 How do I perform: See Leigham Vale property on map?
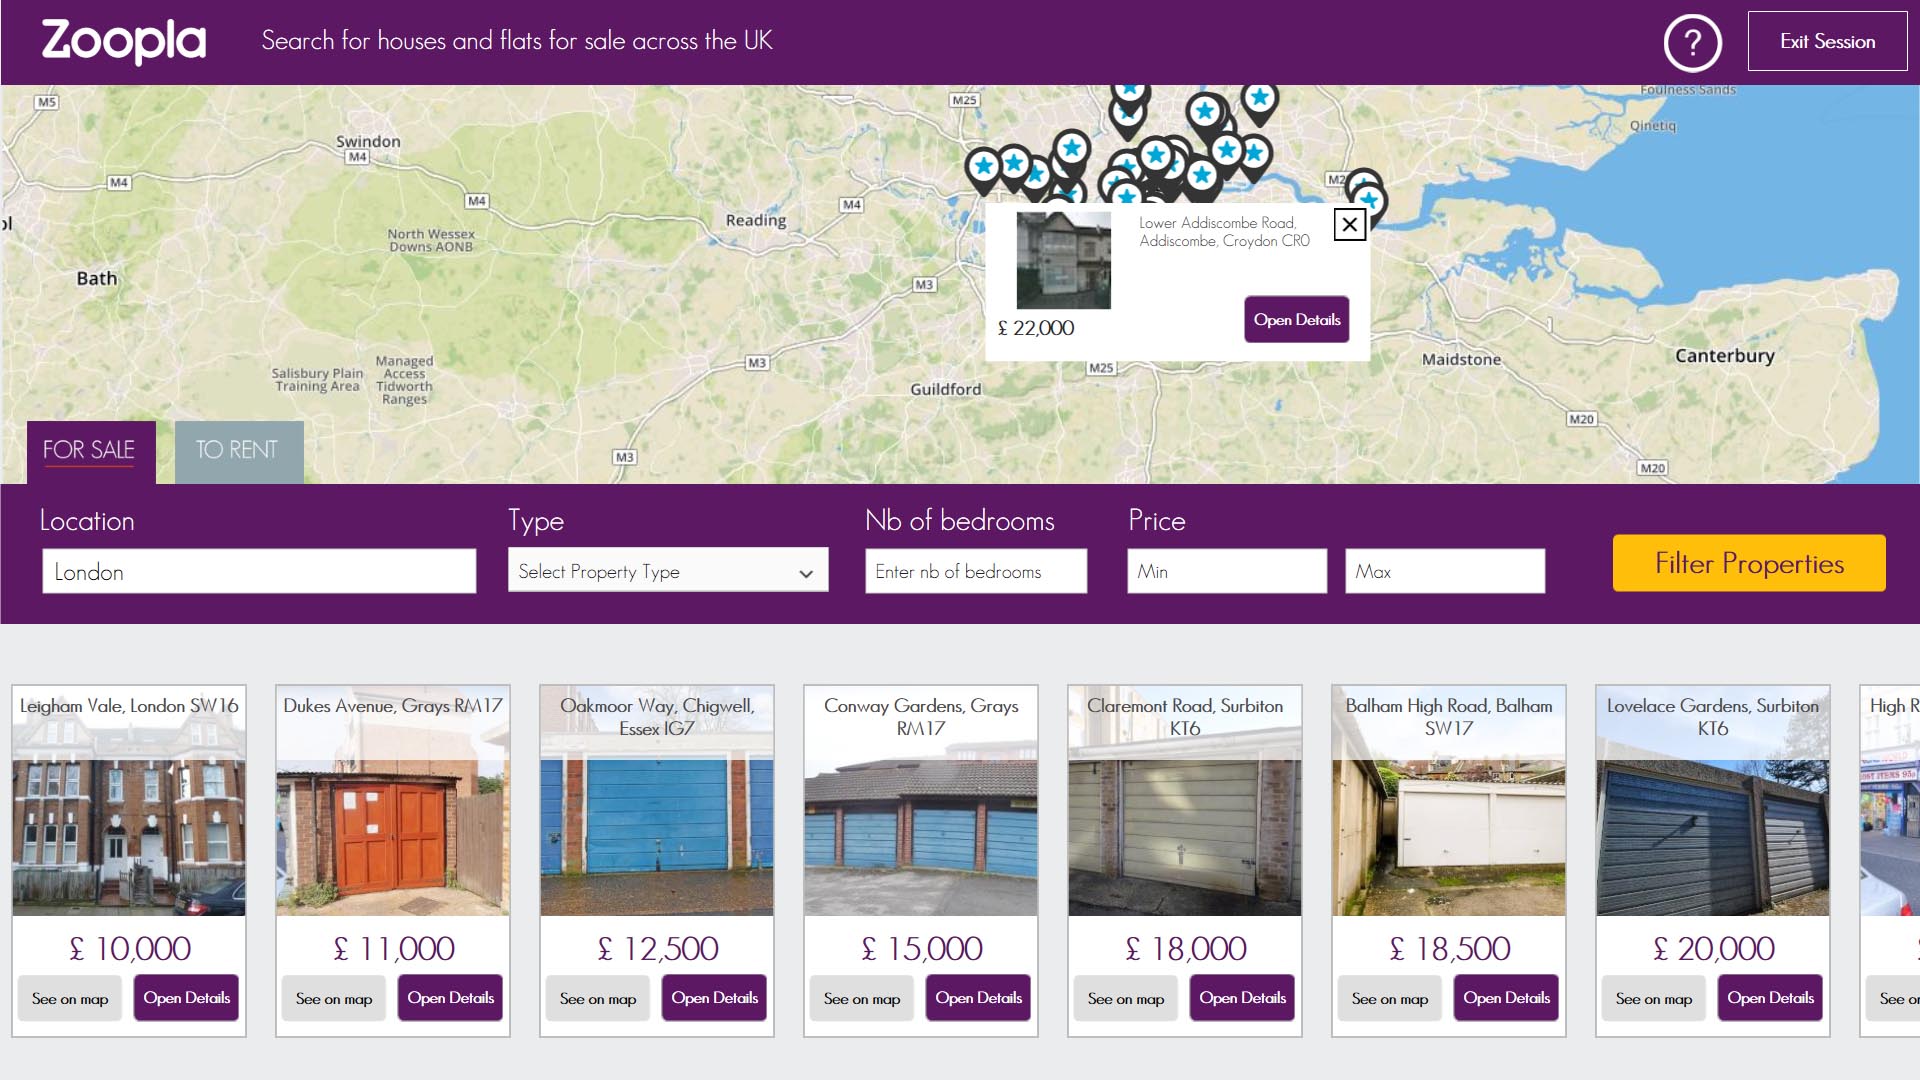70,998
